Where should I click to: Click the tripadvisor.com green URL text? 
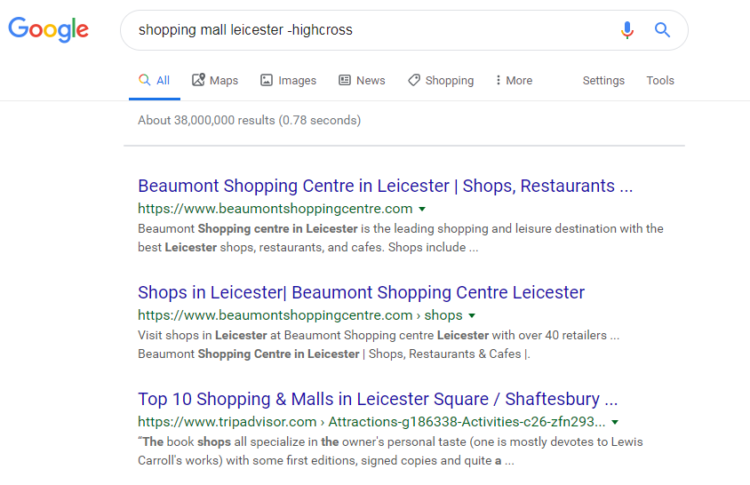click(370, 422)
